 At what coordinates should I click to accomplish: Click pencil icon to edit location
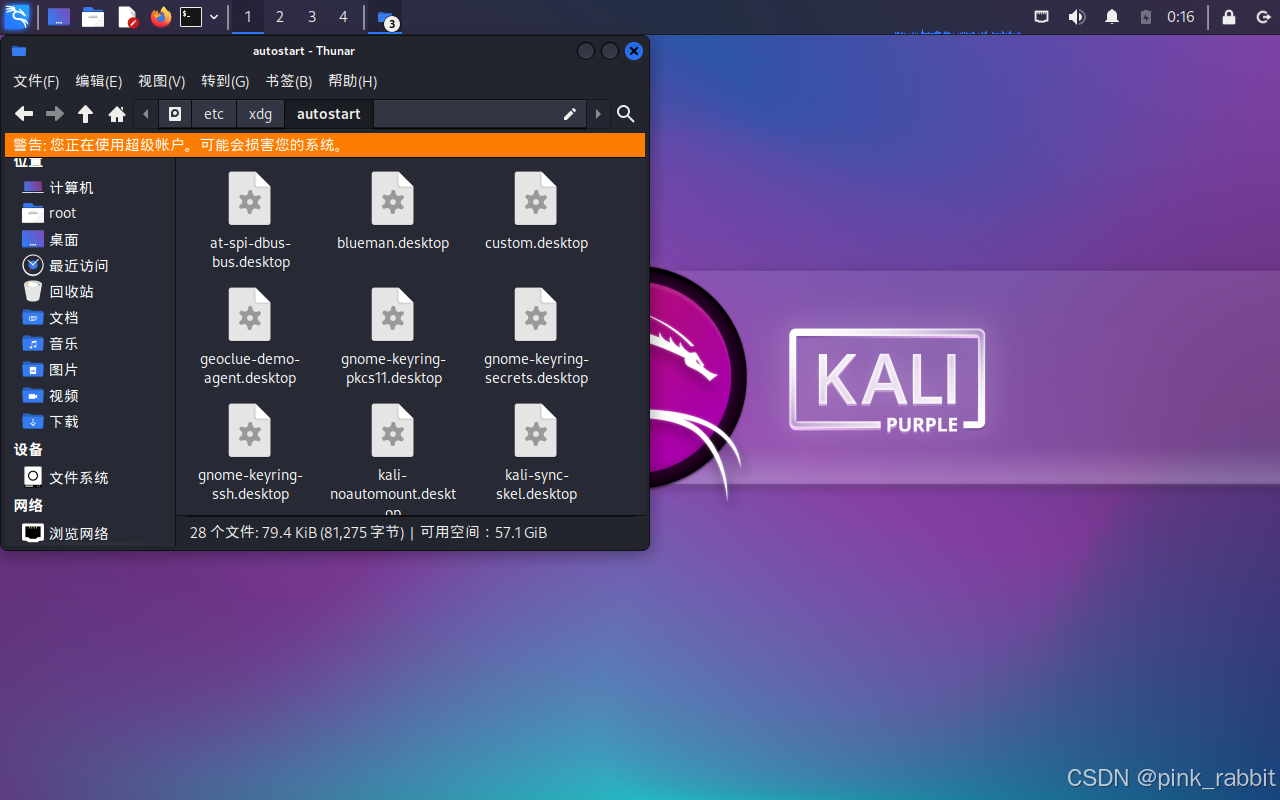pyautogui.click(x=570, y=114)
